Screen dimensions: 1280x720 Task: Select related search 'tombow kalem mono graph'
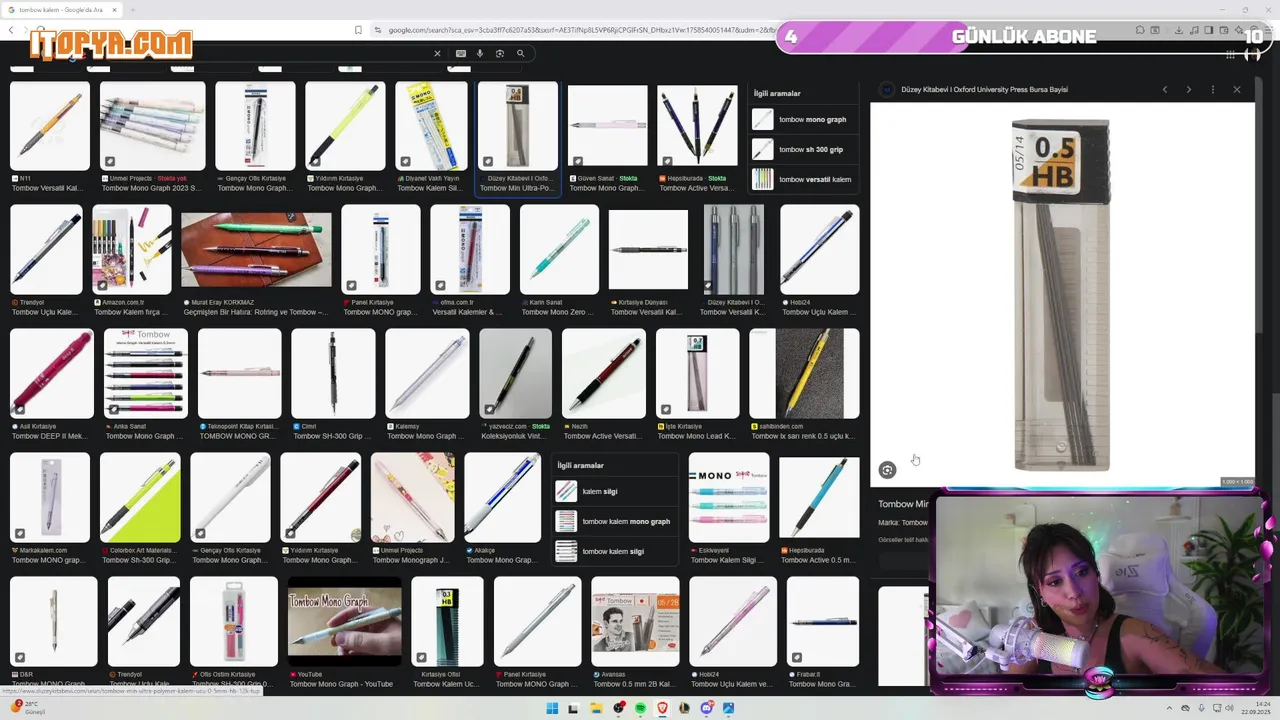614,521
